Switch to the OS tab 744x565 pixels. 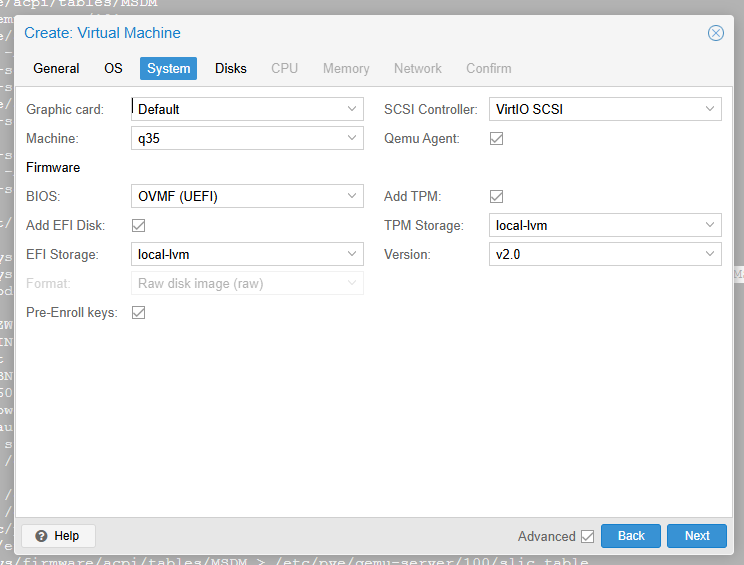click(x=113, y=69)
